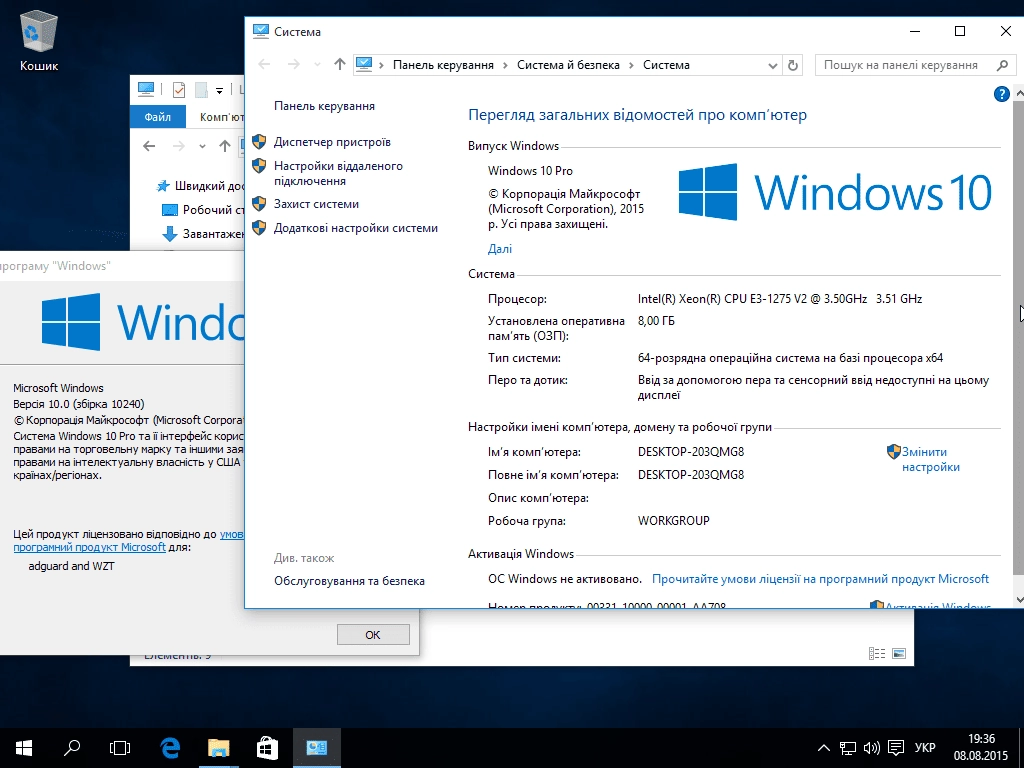Open Додаткові настройки системи

(355, 228)
